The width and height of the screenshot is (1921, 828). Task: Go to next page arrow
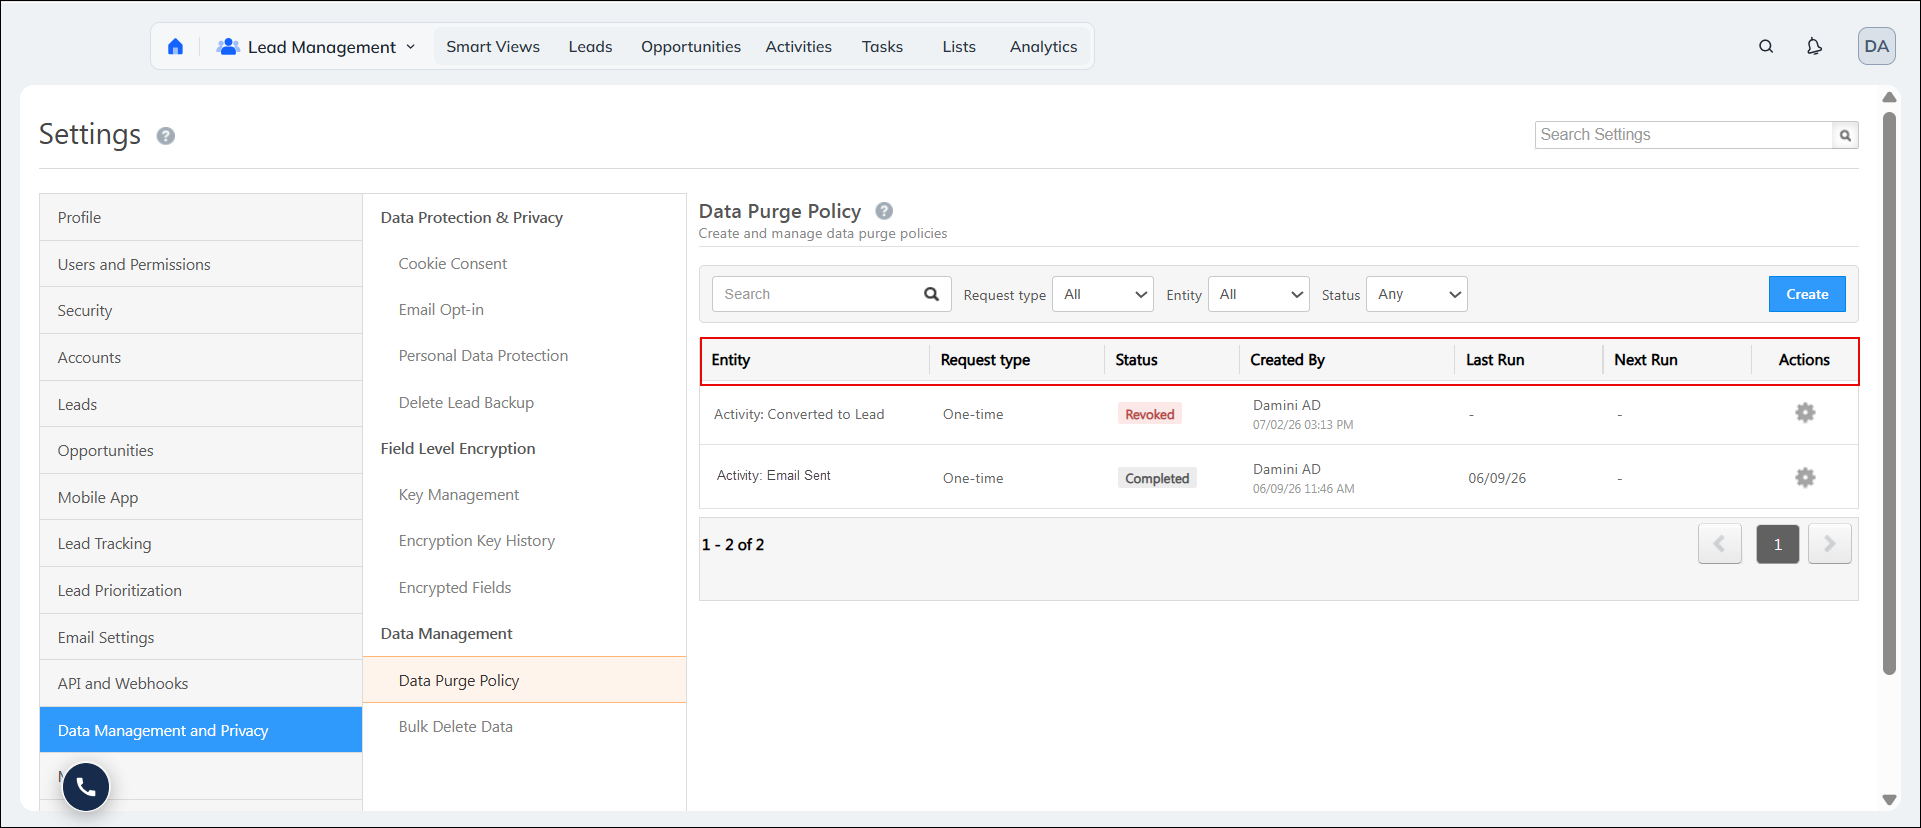click(x=1830, y=544)
